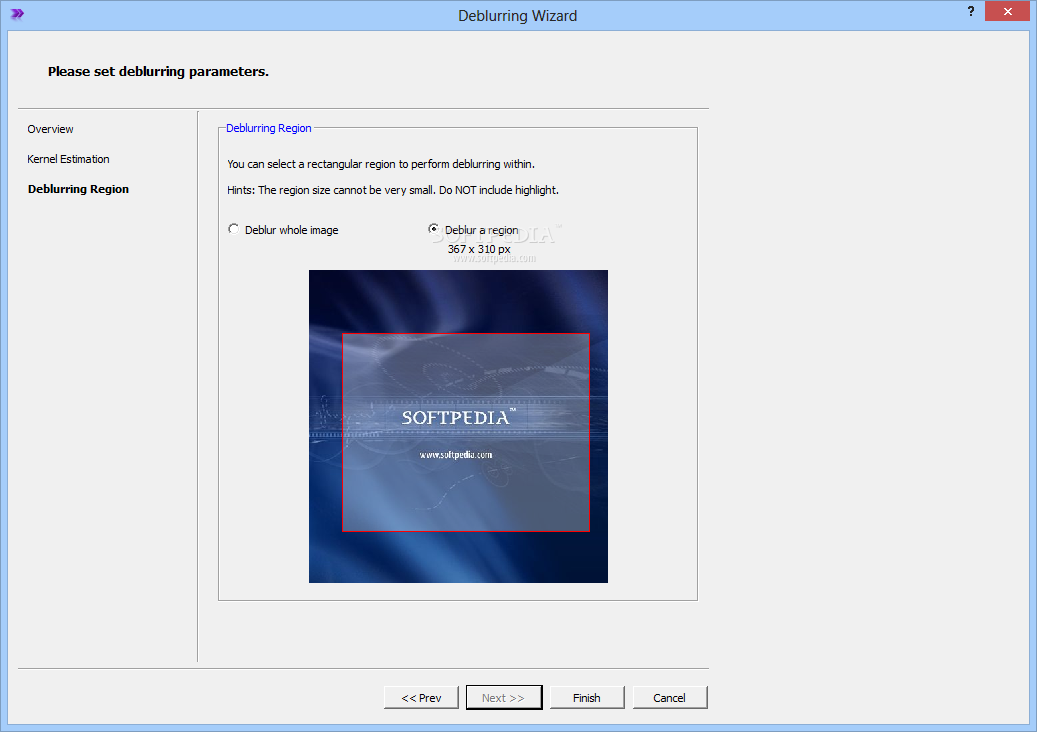Choose the Deblur a region radio button

[x=433, y=229]
